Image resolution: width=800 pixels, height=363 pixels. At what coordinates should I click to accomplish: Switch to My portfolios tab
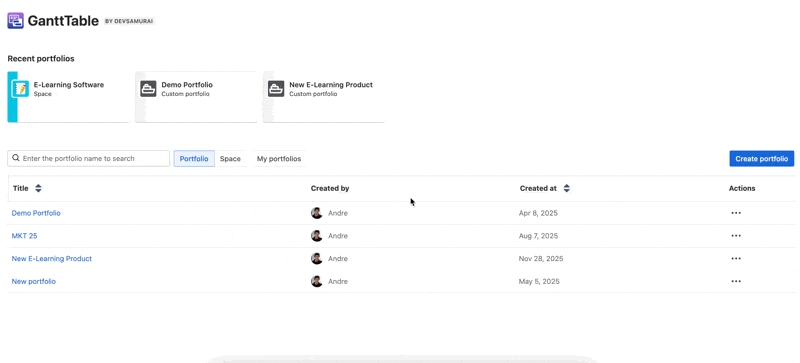click(x=279, y=159)
